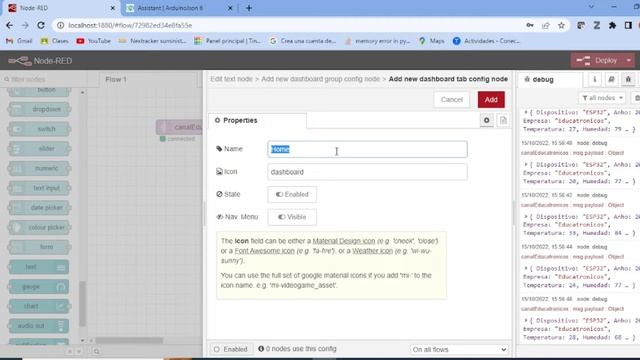640x360 pixels.
Task: Open node settings gear icon
Action: coord(487,120)
